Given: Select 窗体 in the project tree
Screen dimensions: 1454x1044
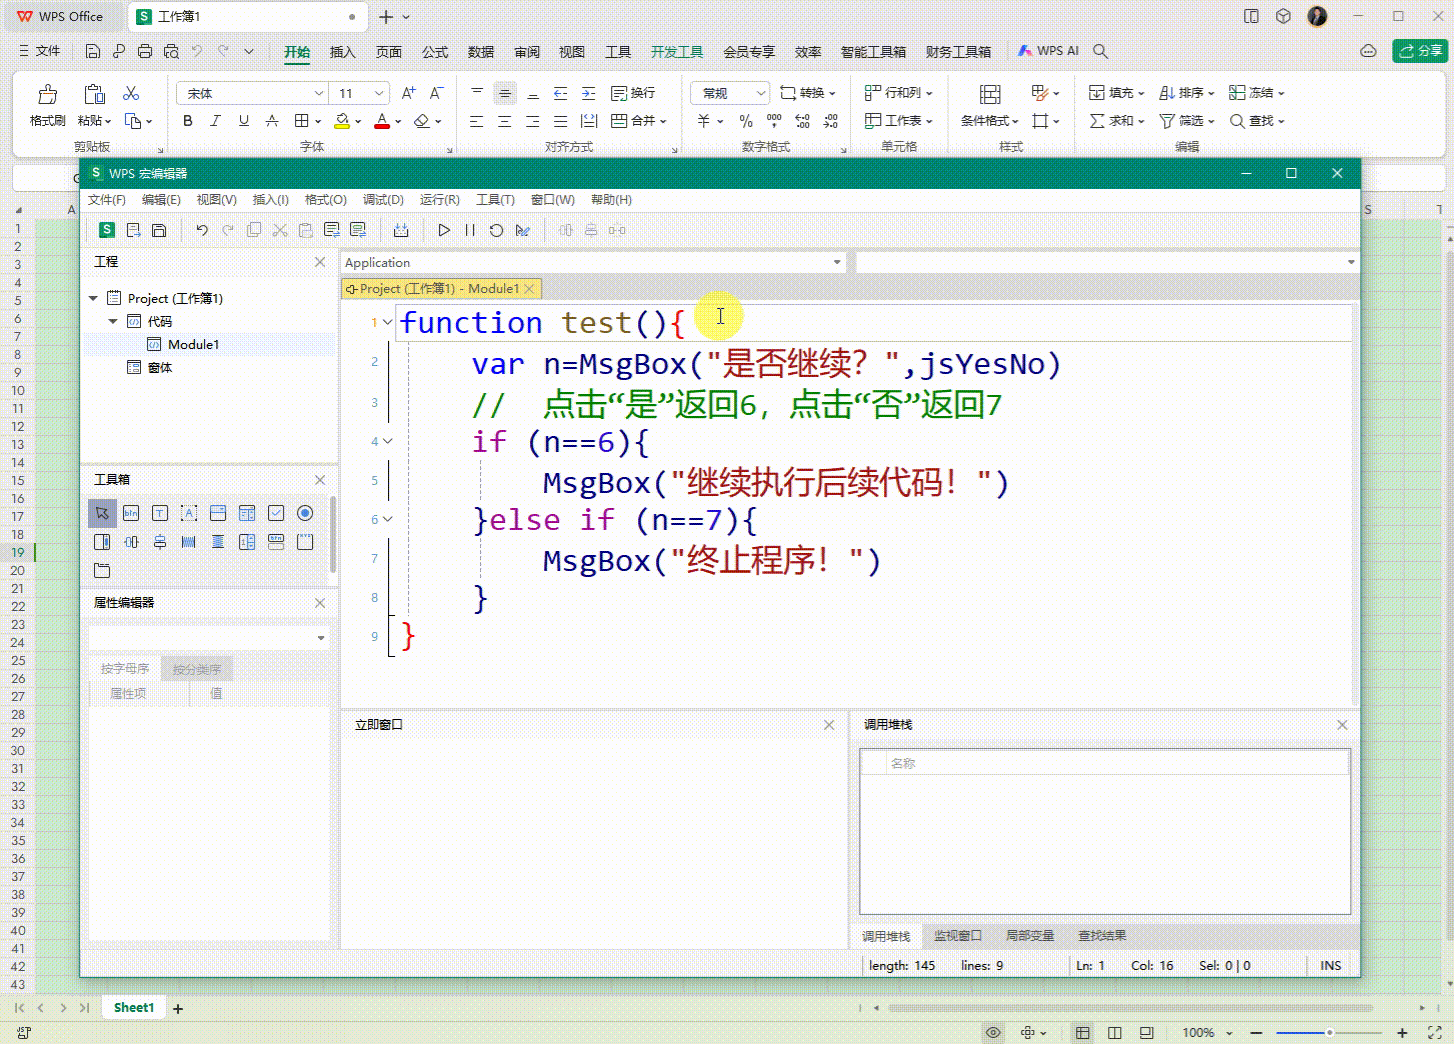Looking at the screenshot, I should click(160, 367).
